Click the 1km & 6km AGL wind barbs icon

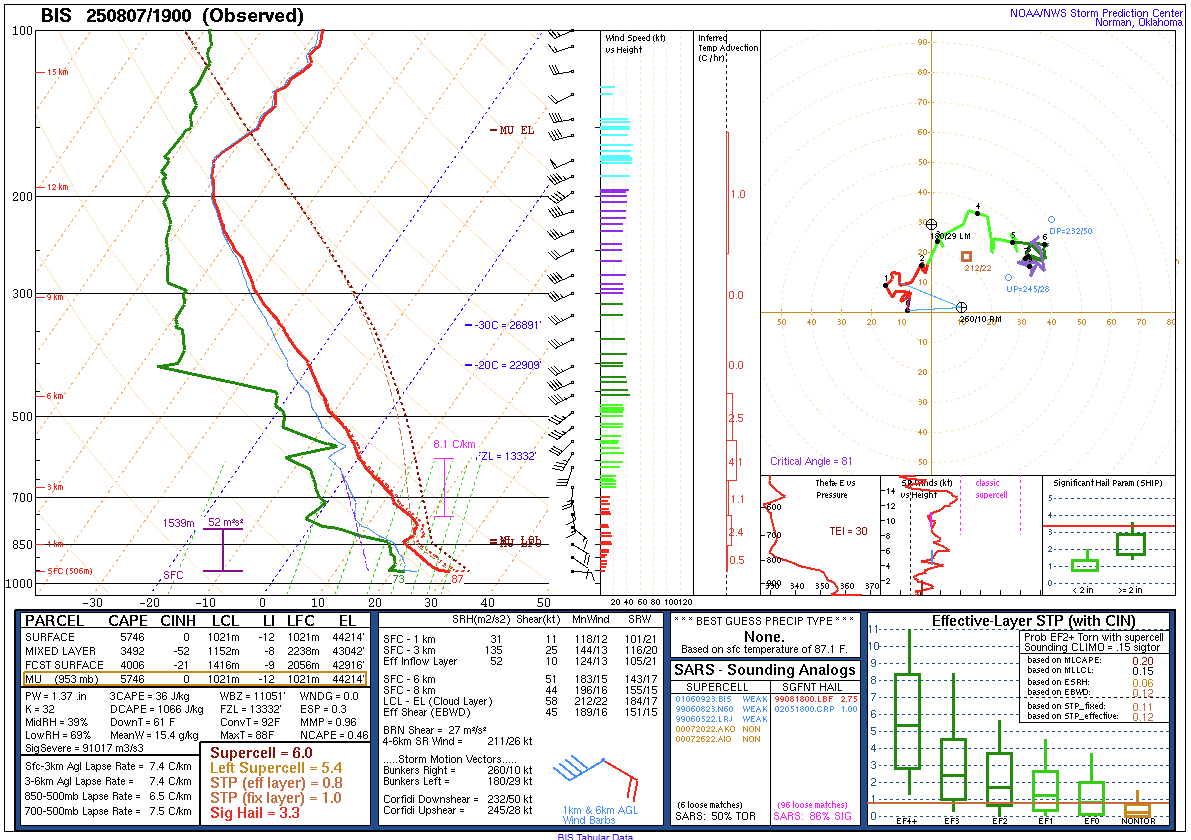coord(596,777)
